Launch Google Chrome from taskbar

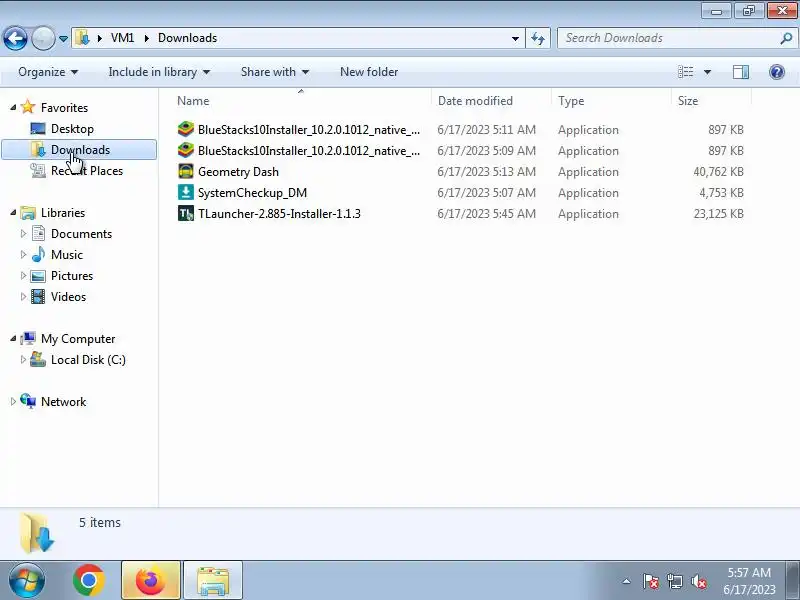pyautogui.click(x=89, y=581)
